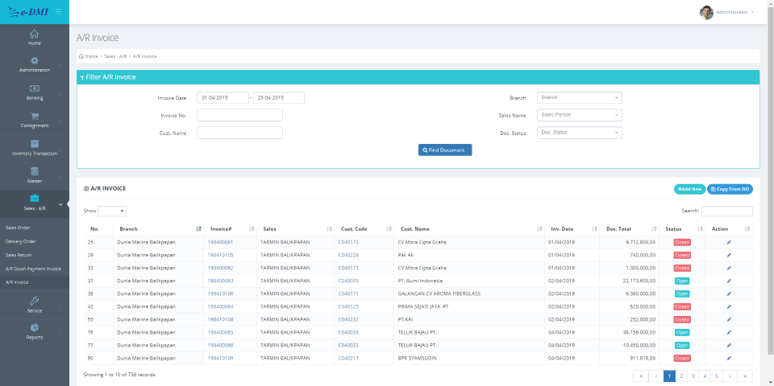This screenshot has height=386, width=774.
Task: Click the Home icon in the breadcrumb
Action: pyautogui.click(x=81, y=56)
